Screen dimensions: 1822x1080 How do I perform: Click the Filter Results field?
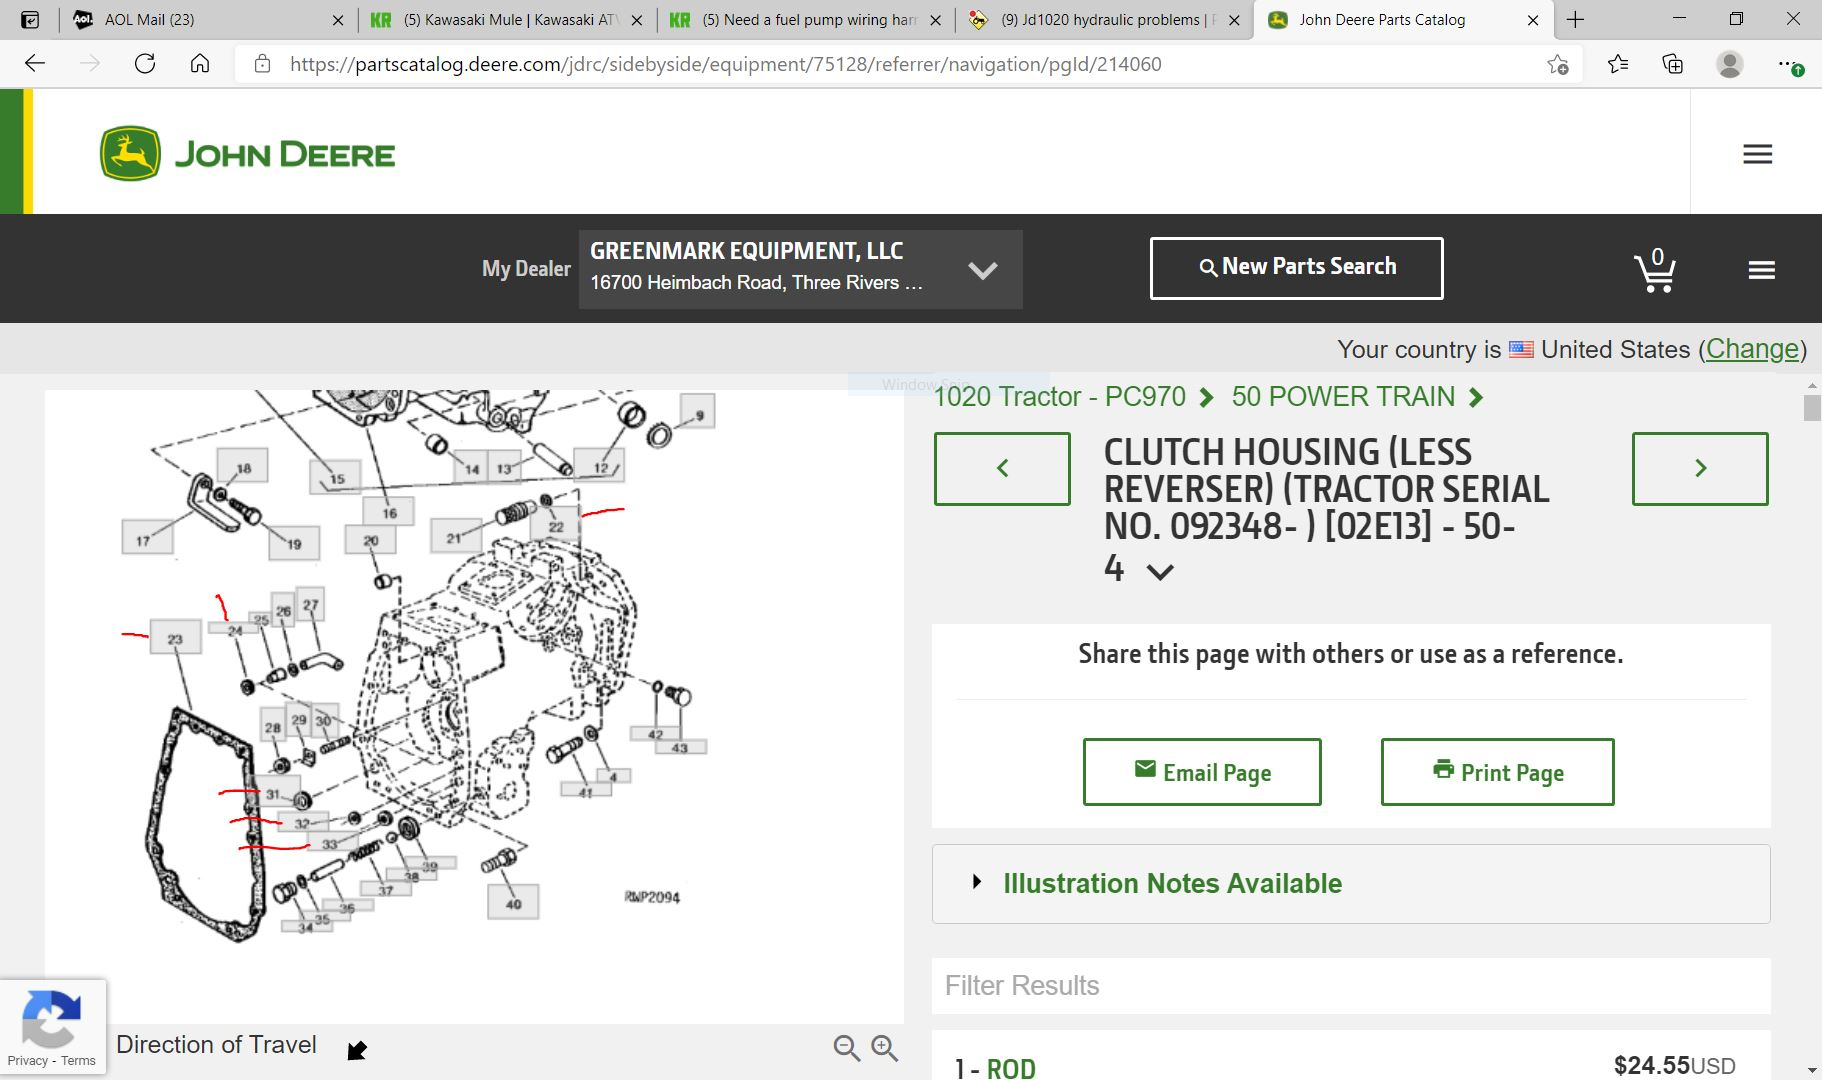[x=1351, y=986]
